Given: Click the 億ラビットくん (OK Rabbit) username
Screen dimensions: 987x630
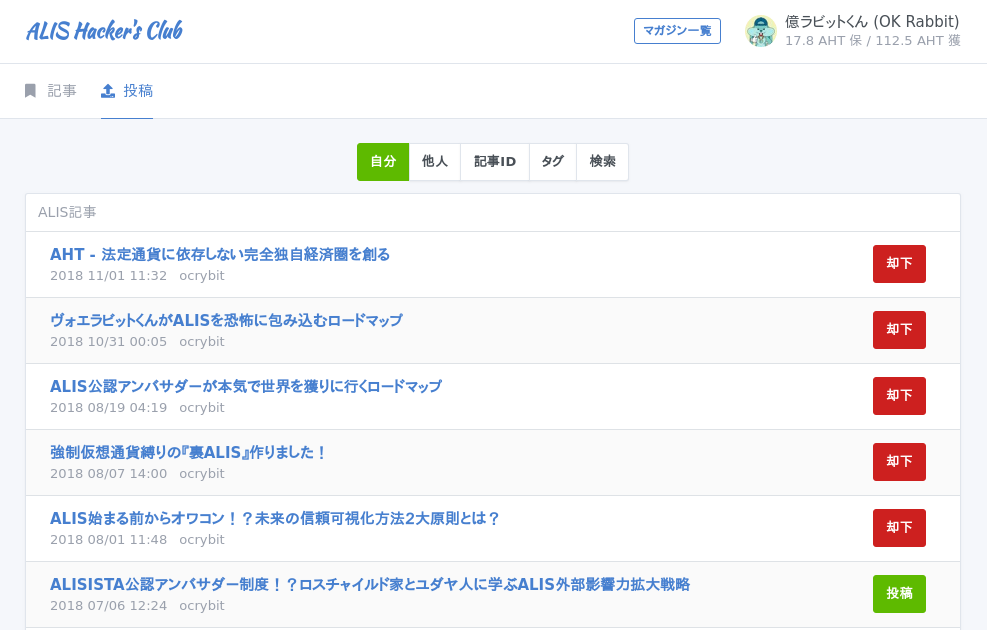Looking at the screenshot, I should pyautogui.click(x=871, y=22).
